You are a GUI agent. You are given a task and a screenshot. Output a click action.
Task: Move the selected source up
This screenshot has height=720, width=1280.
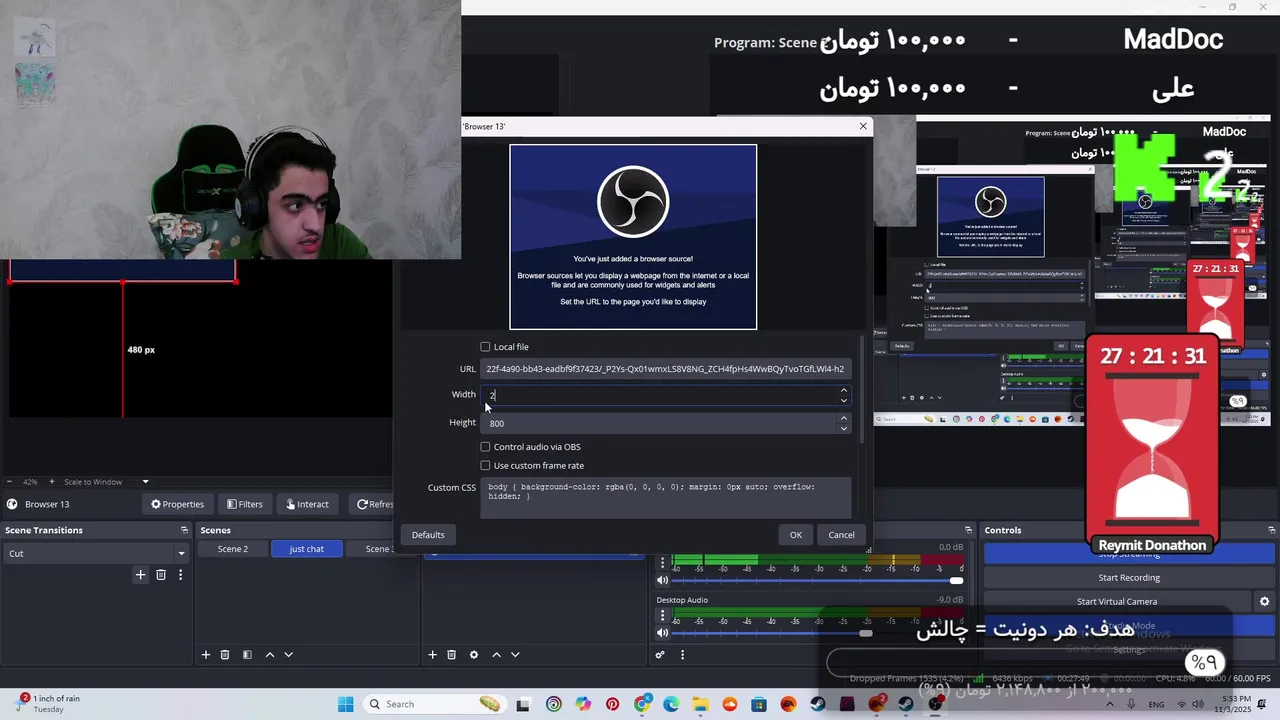(496, 655)
